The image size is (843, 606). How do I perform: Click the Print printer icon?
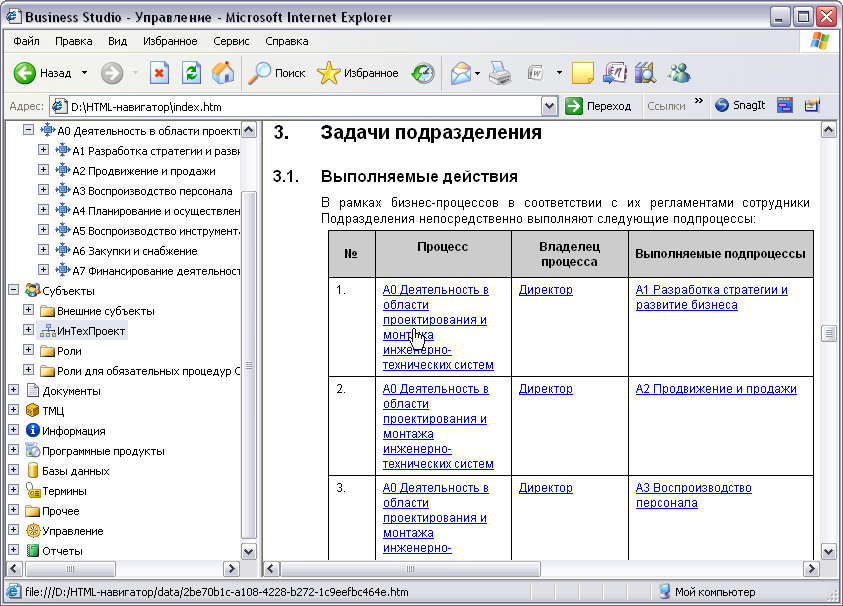500,73
